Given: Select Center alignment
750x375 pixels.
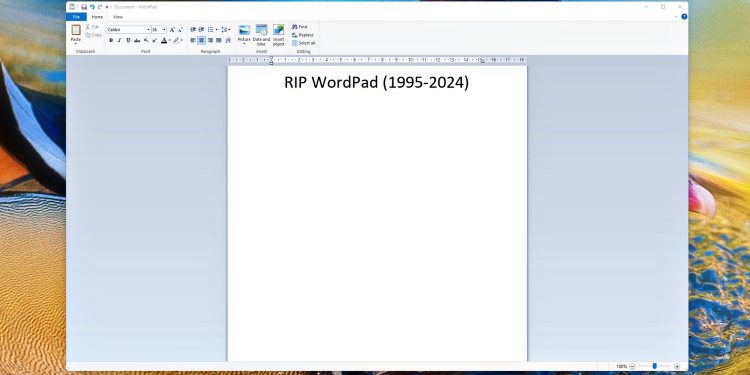Looking at the screenshot, I should (201, 40).
